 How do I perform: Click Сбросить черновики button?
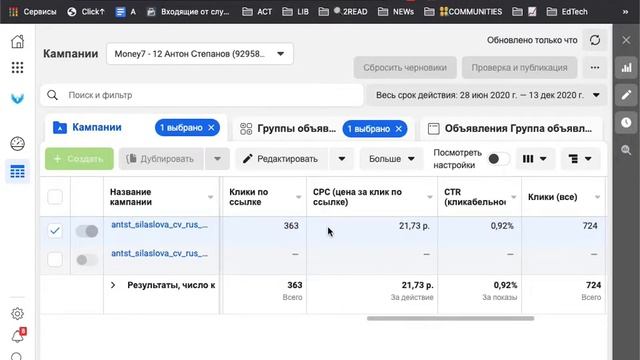tap(405, 68)
